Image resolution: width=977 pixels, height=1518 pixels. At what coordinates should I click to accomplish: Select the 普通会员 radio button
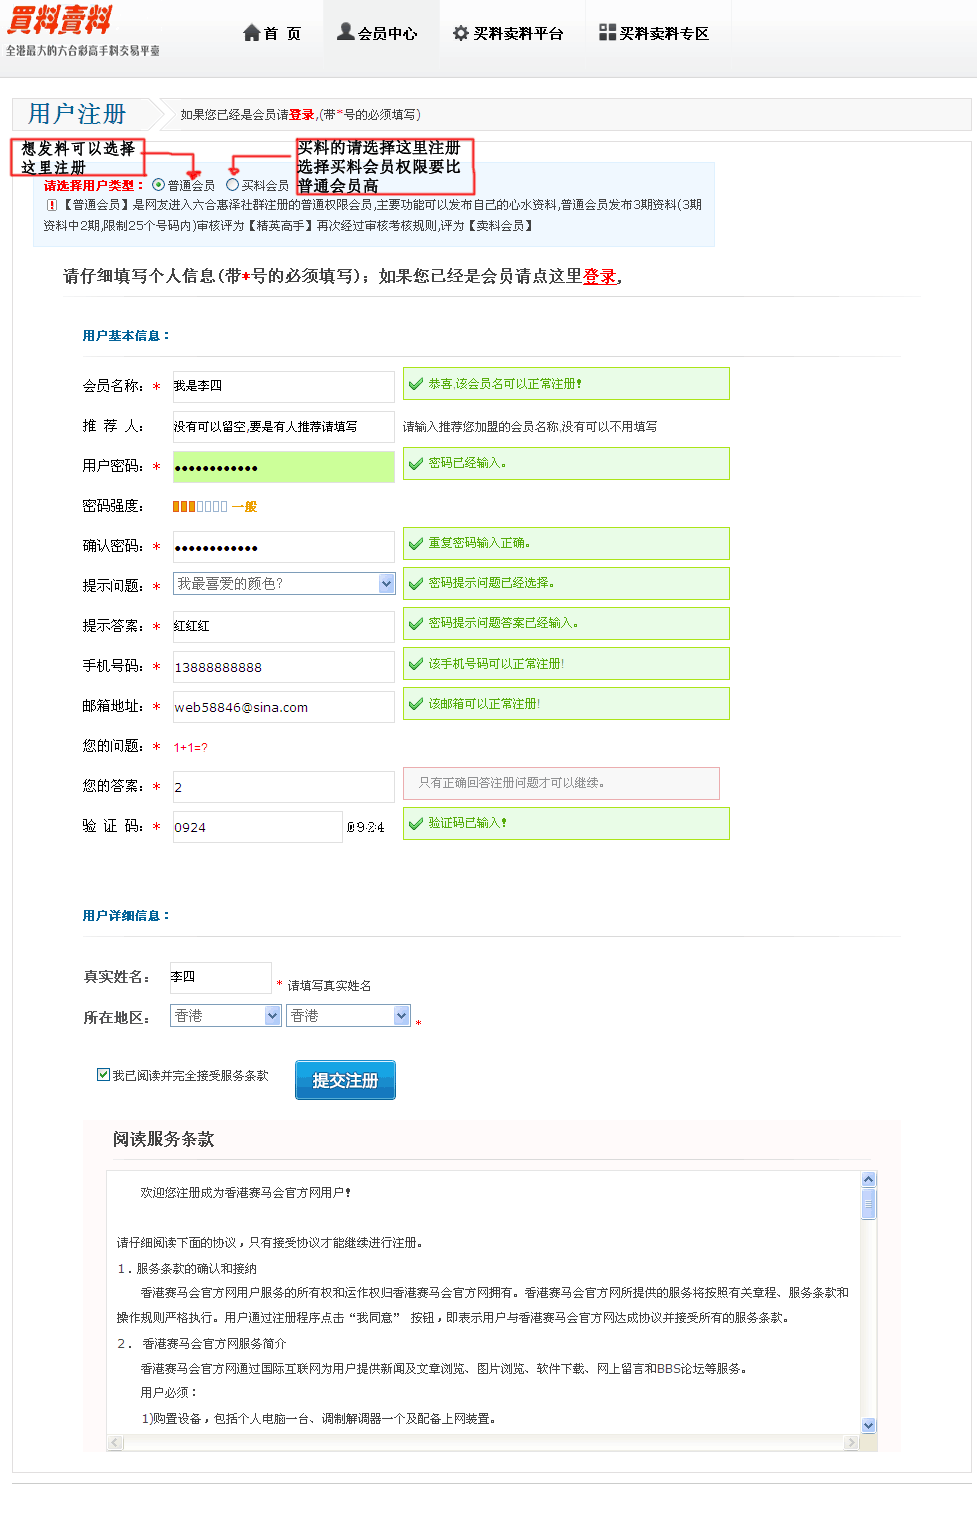159,185
